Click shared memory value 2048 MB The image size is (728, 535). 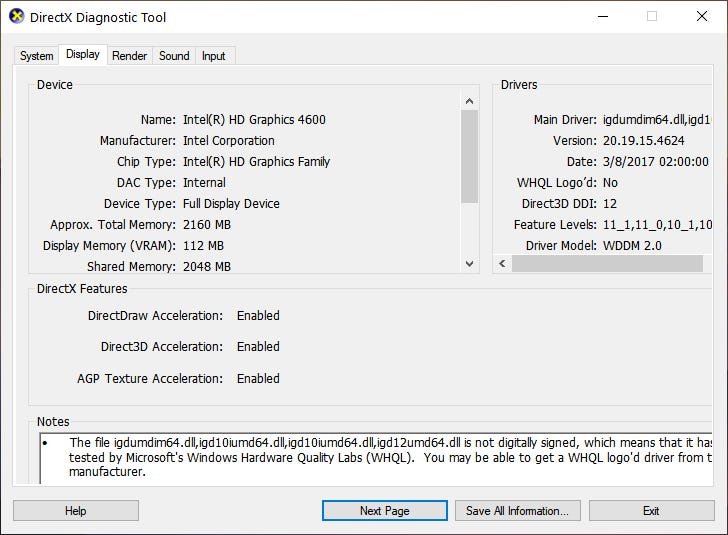[x=207, y=267]
